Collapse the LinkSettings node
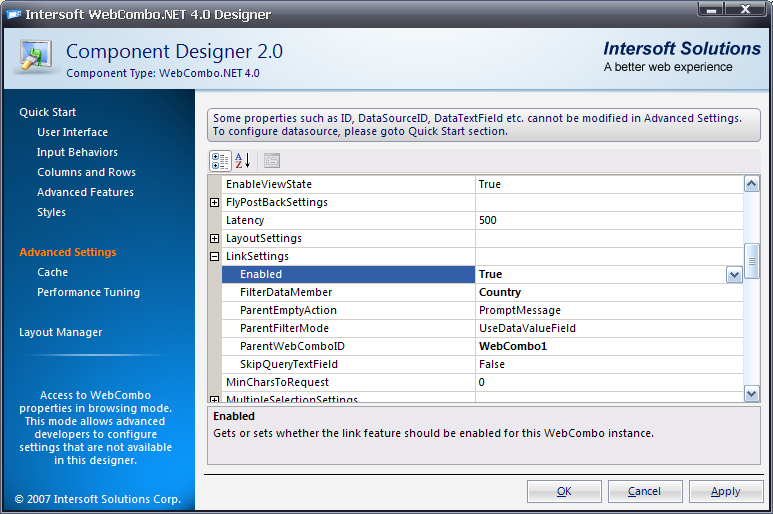This screenshot has width=773, height=514. pos(214,256)
